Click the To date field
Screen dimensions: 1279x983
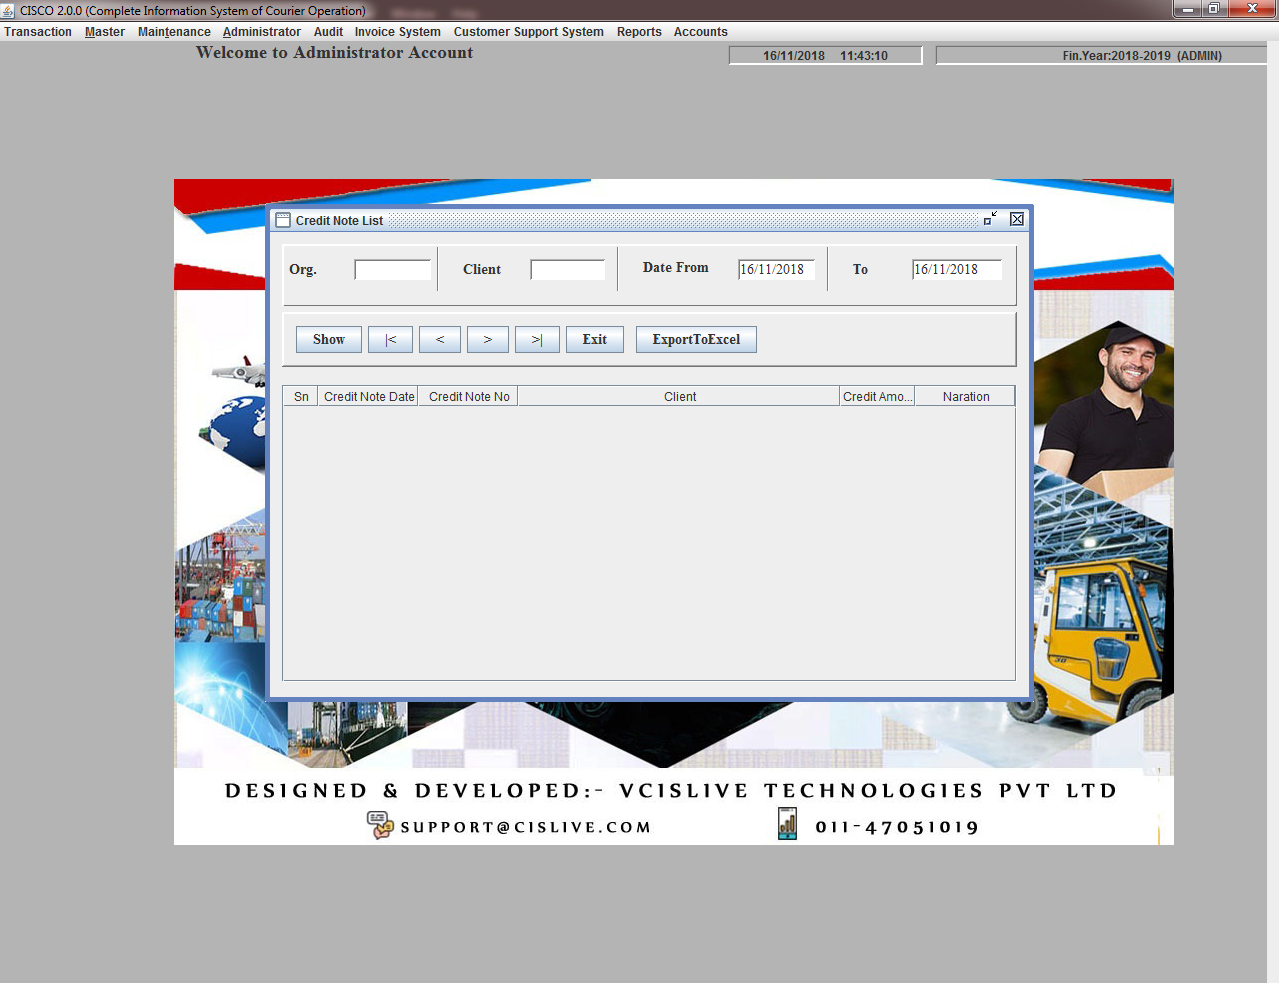(956, 270)
